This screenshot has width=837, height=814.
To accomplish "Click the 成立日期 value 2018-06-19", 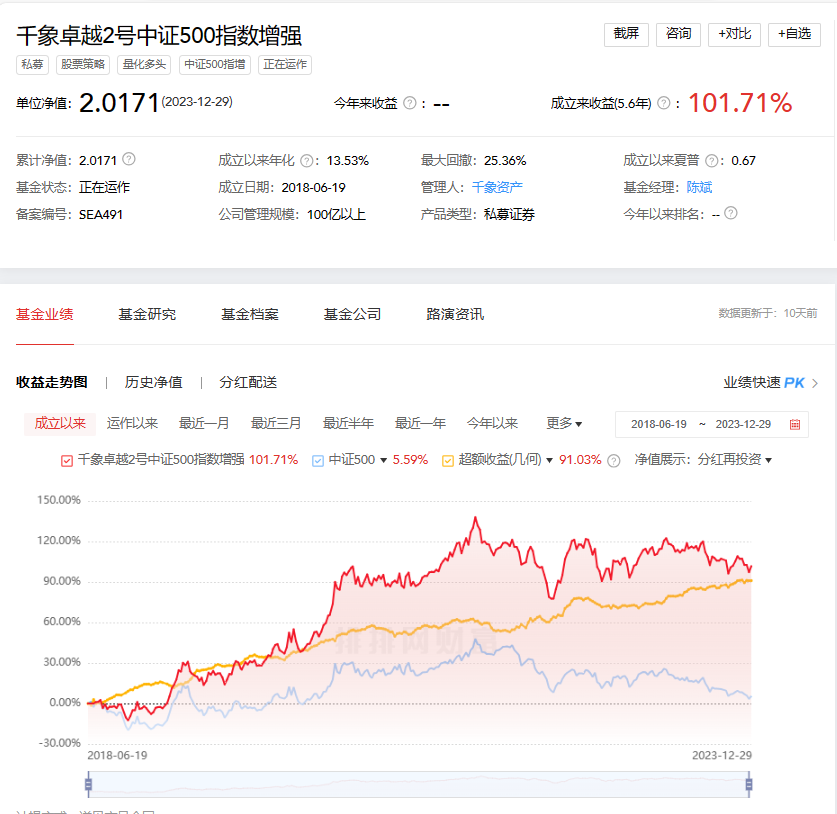I will 313,187.
